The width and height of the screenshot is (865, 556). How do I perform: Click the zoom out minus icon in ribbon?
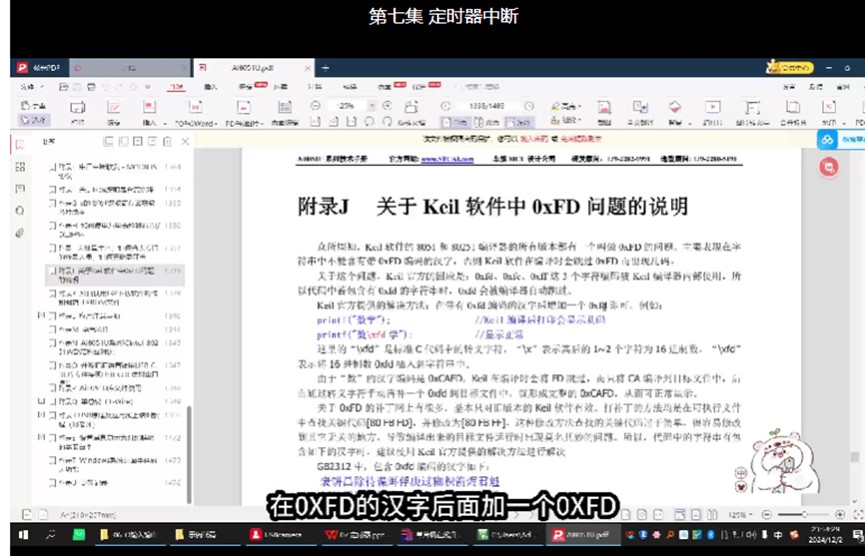click(315, 105)
